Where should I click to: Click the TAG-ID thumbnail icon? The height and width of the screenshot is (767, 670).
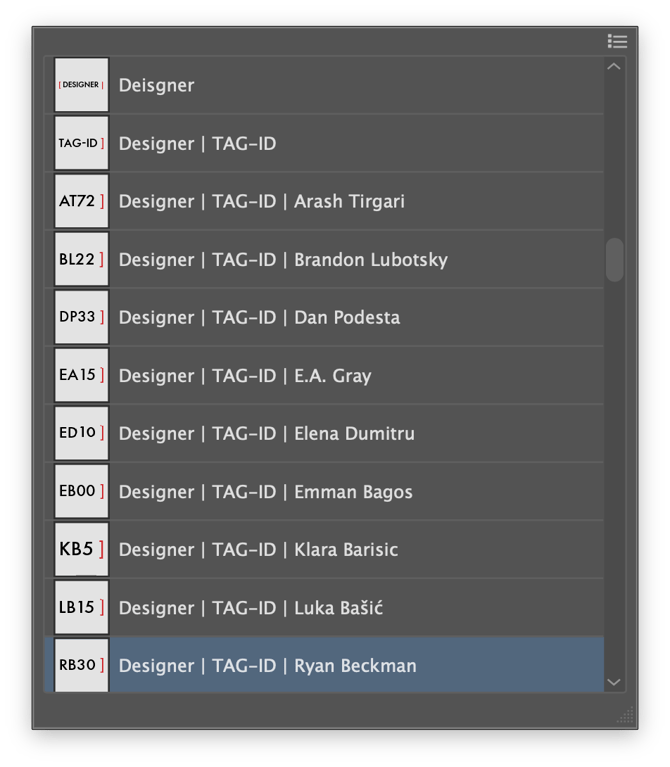coord(81,143)
